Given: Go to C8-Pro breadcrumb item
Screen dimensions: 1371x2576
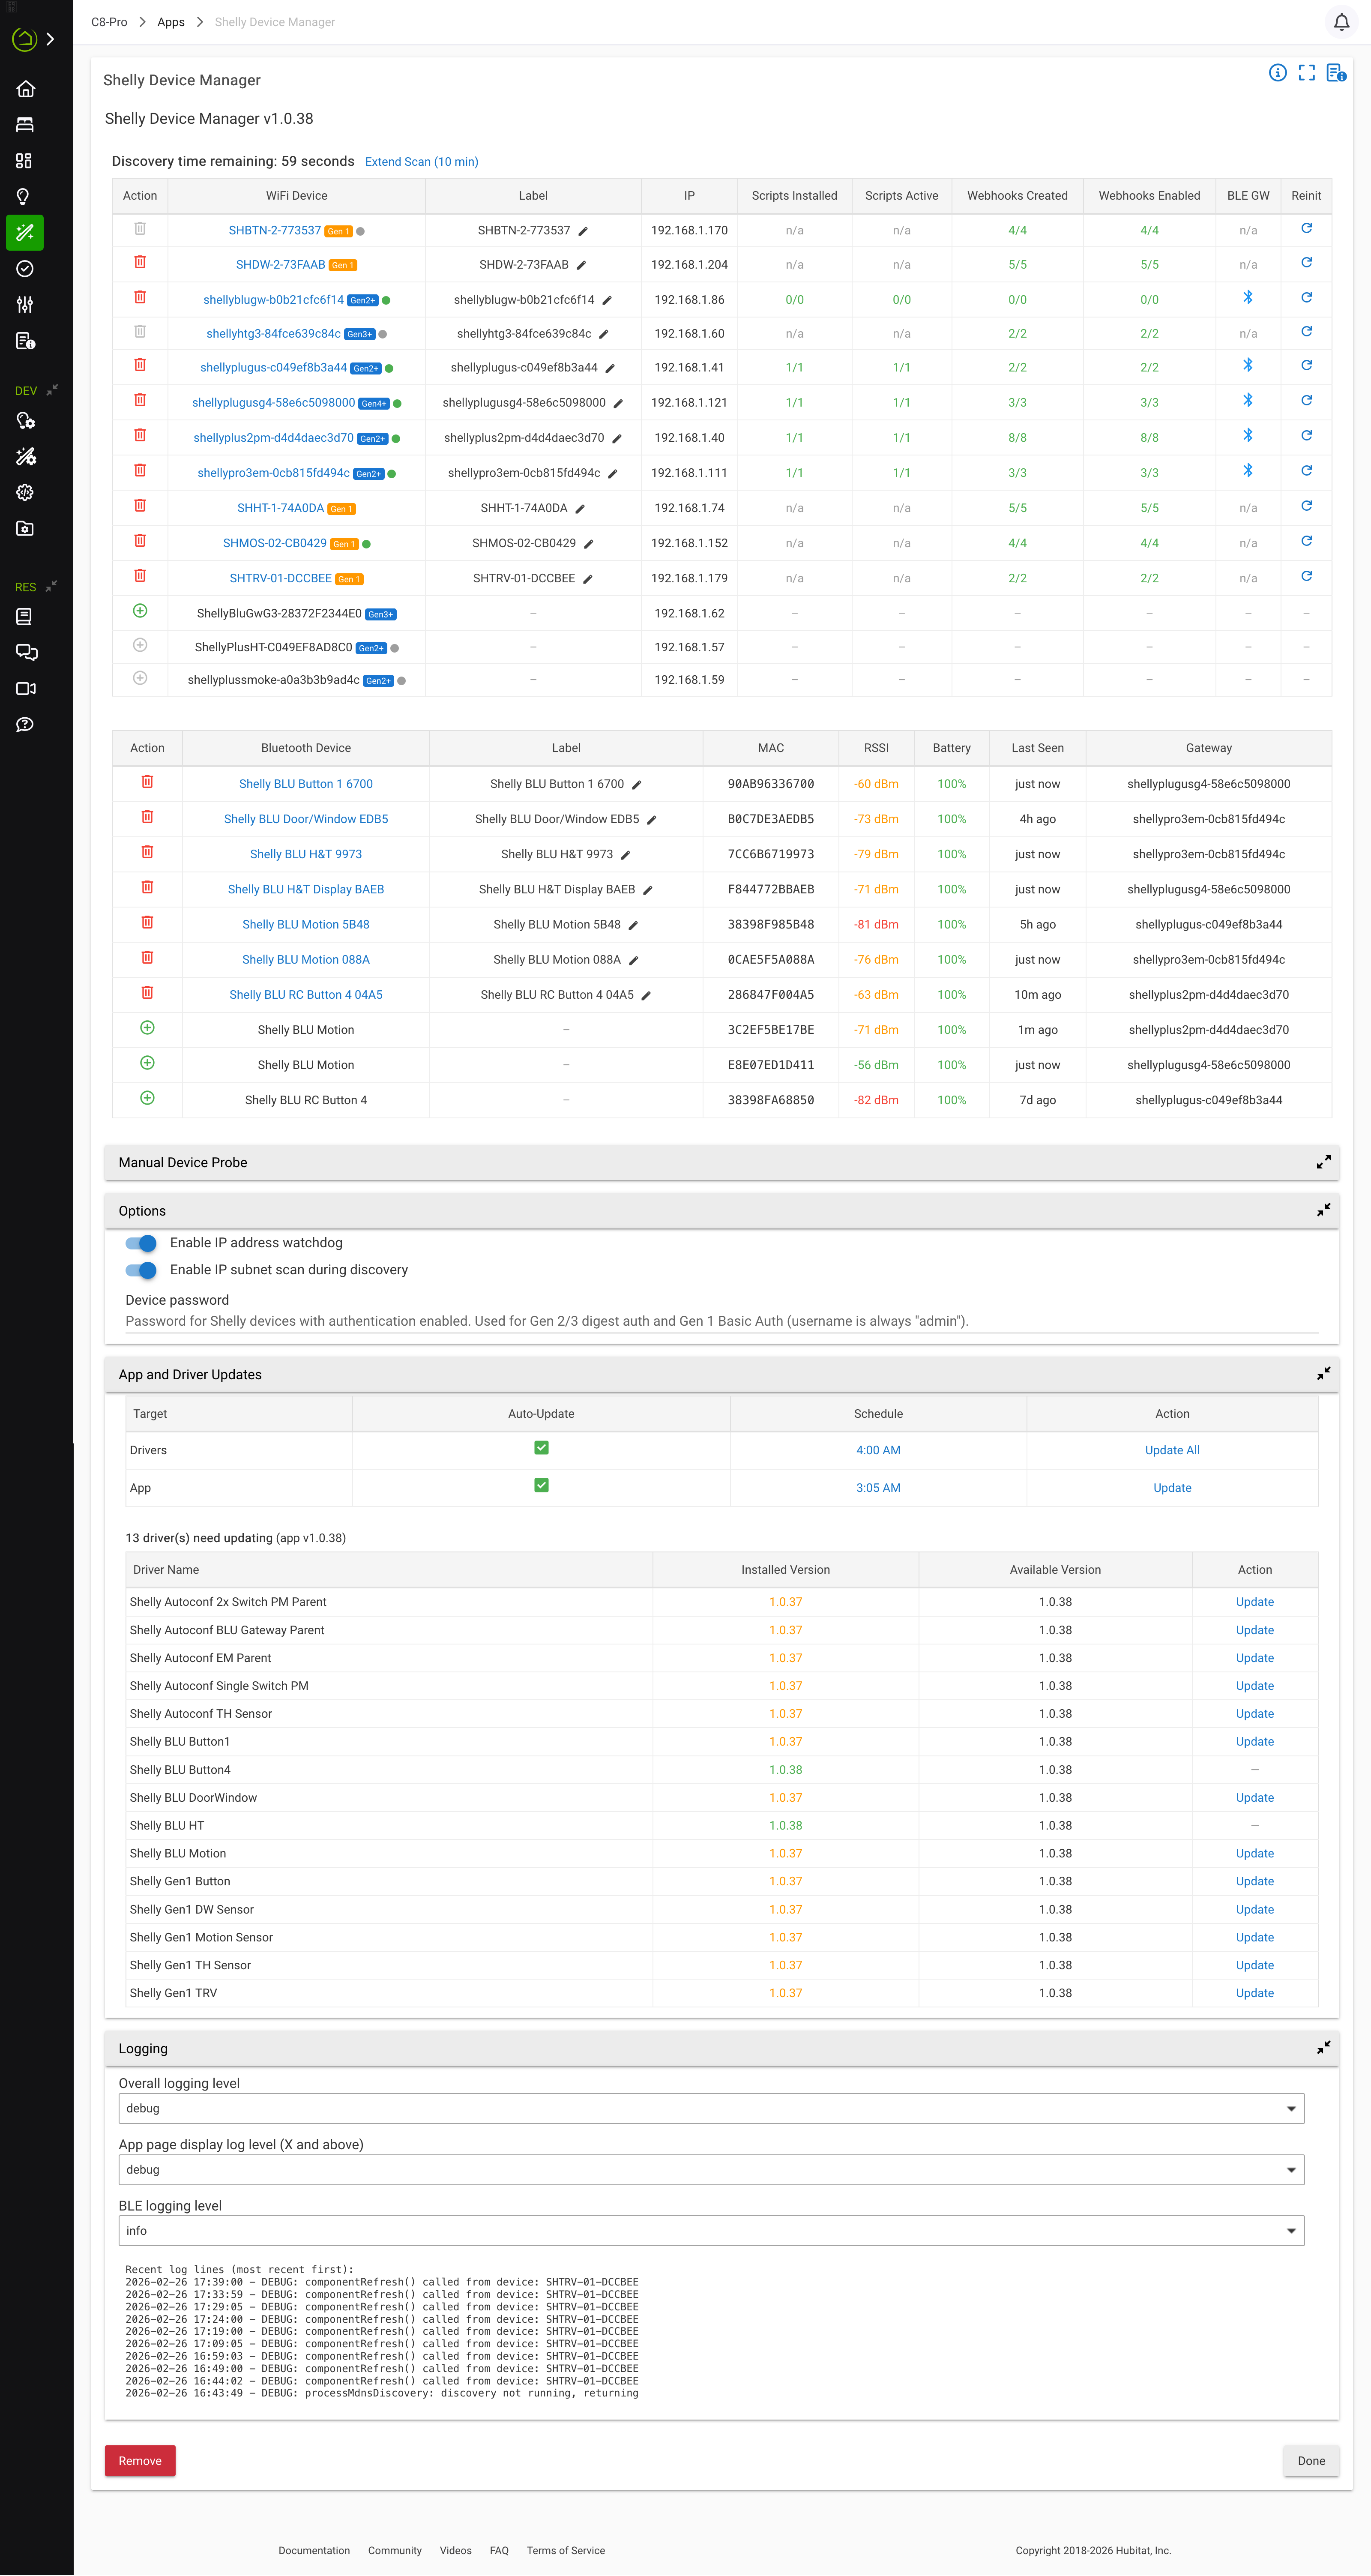Looking at the screenshot, I should (x=109, y=22).
